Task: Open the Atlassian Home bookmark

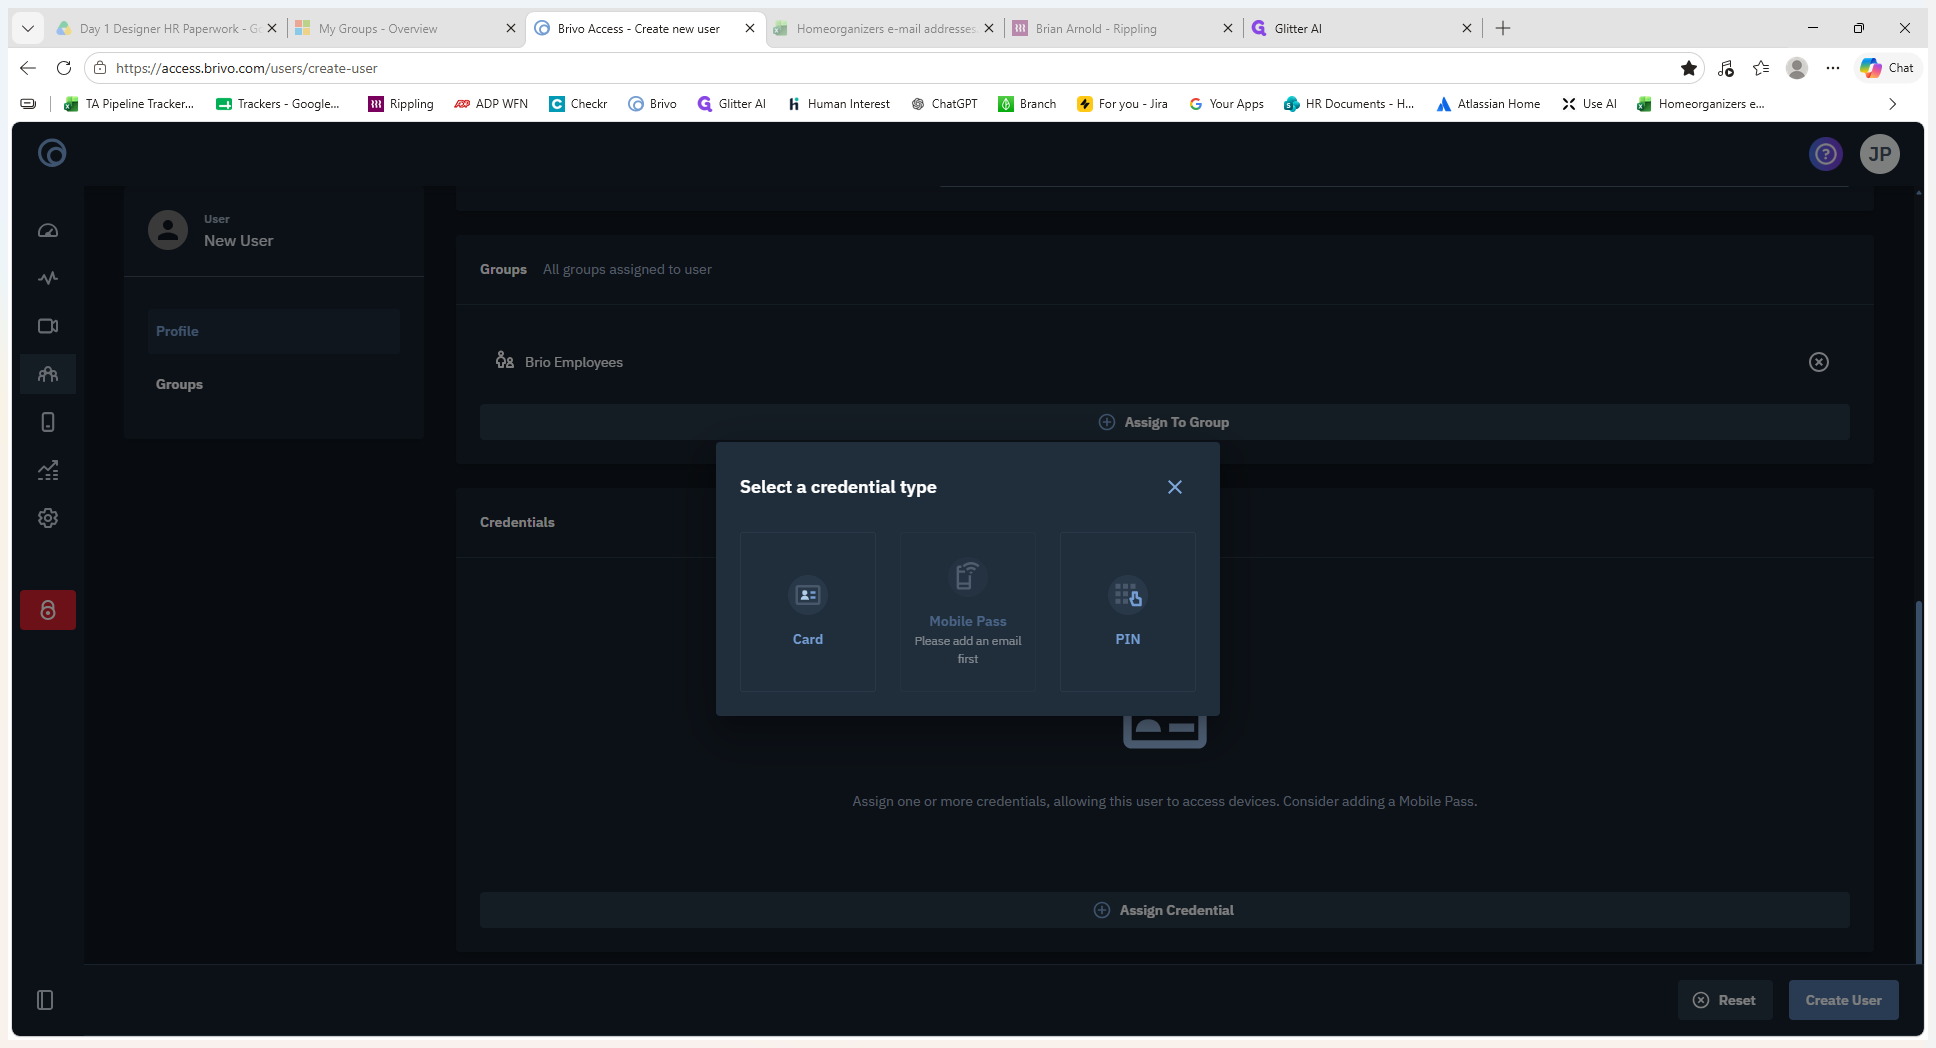Action: click(x=1488, y=104)
